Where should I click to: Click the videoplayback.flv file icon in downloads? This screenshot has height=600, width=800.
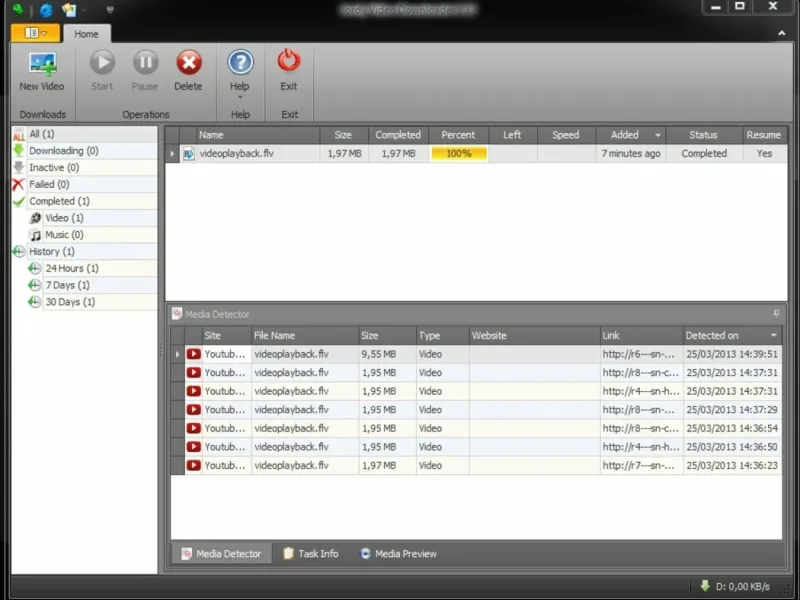pyautogui.click(x=188, y=154)
